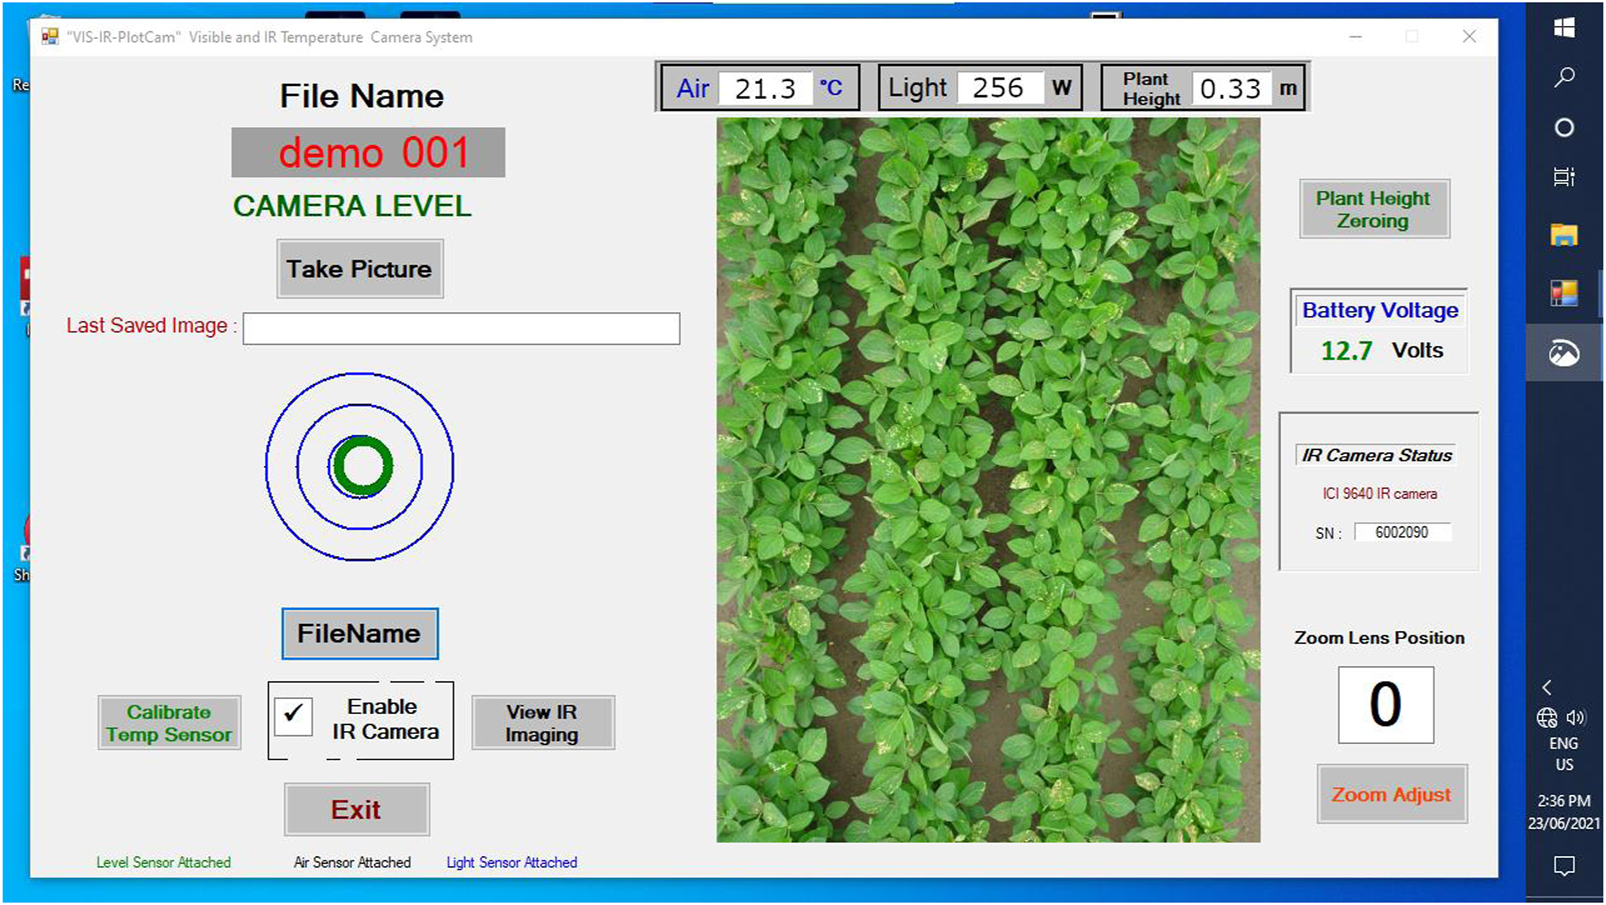Expand hidden system tray icons chevron
1606x905 pixels.
coord(1547,687)
